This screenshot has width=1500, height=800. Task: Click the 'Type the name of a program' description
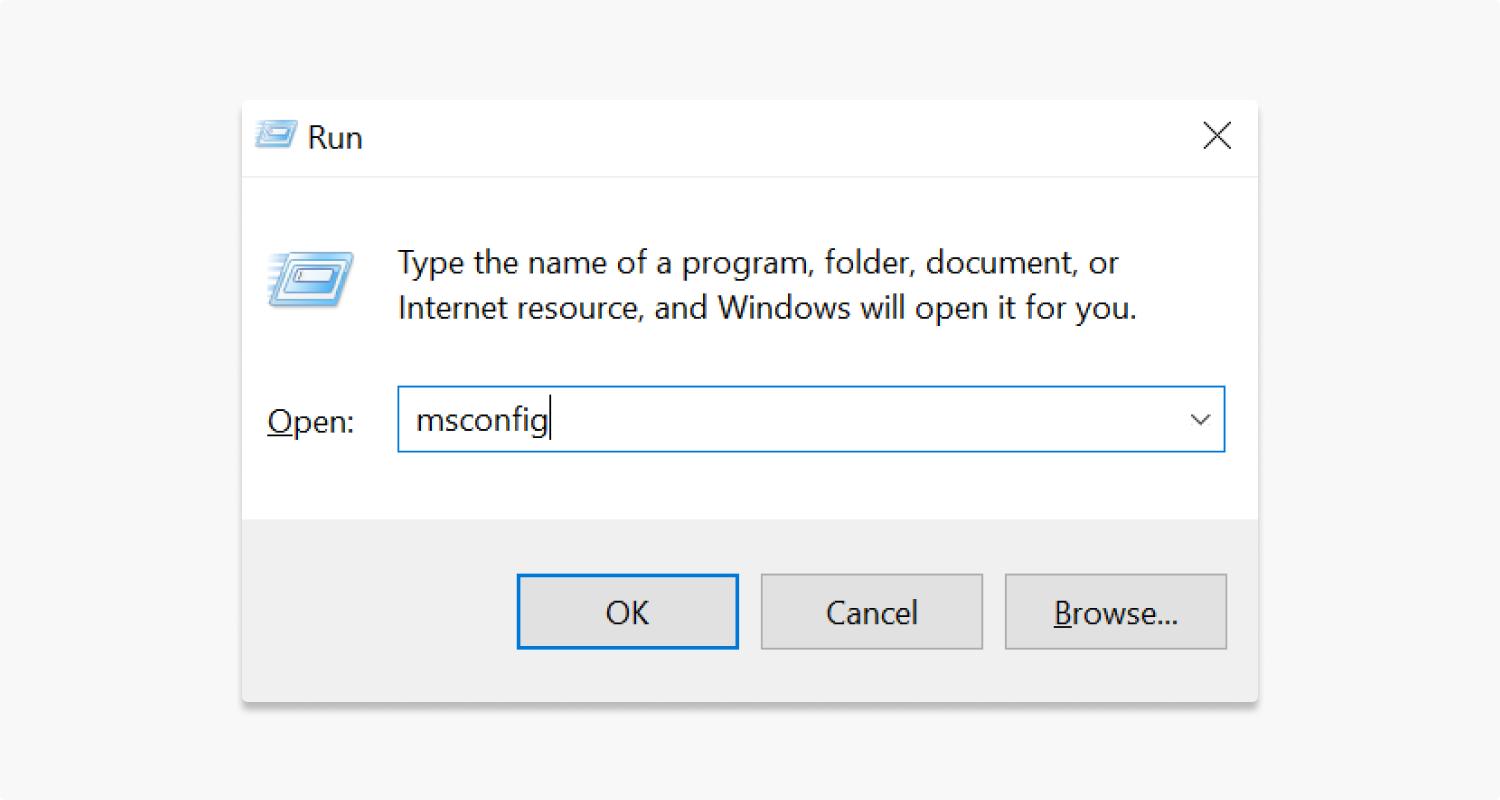767,285
